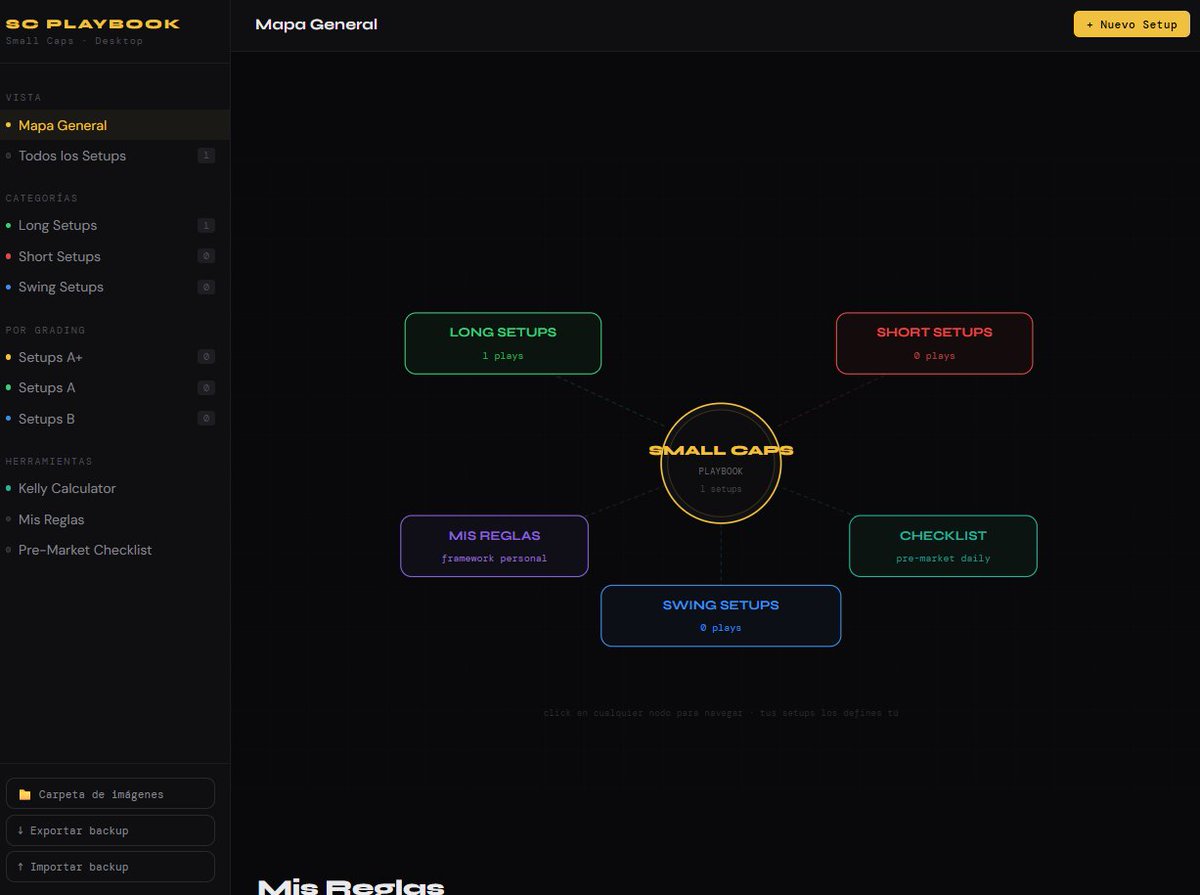
Task: Click the SWING SETUPS map node
Action: point(721,616)
